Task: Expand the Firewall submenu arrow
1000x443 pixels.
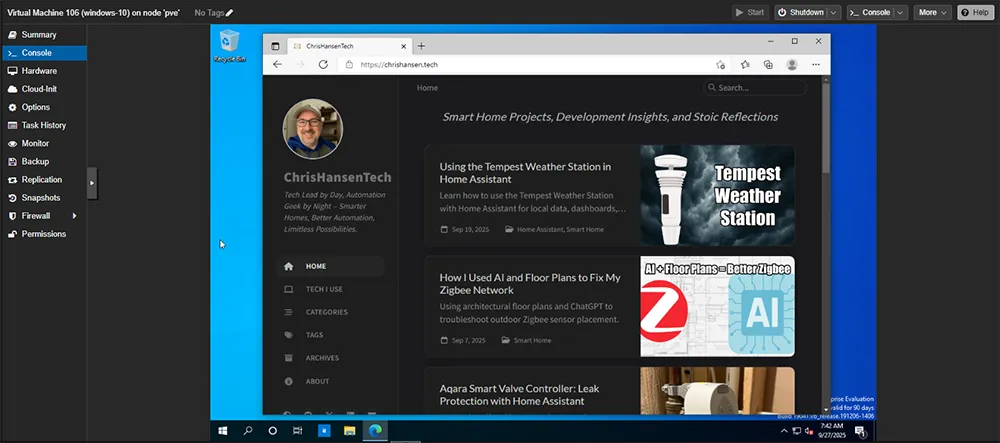Action: tap(73, 216)
